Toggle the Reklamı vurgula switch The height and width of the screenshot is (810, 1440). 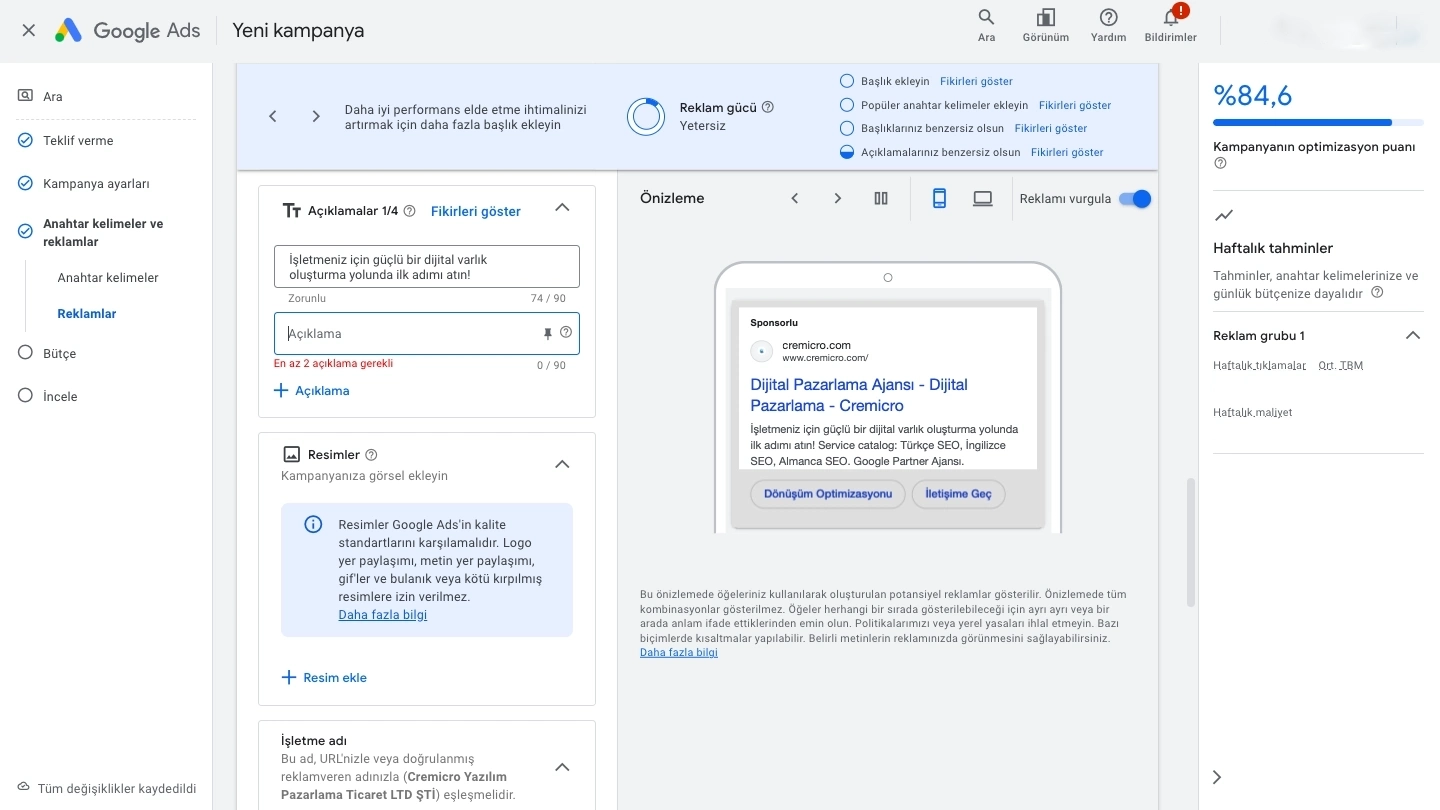(x=1135, y=198)
